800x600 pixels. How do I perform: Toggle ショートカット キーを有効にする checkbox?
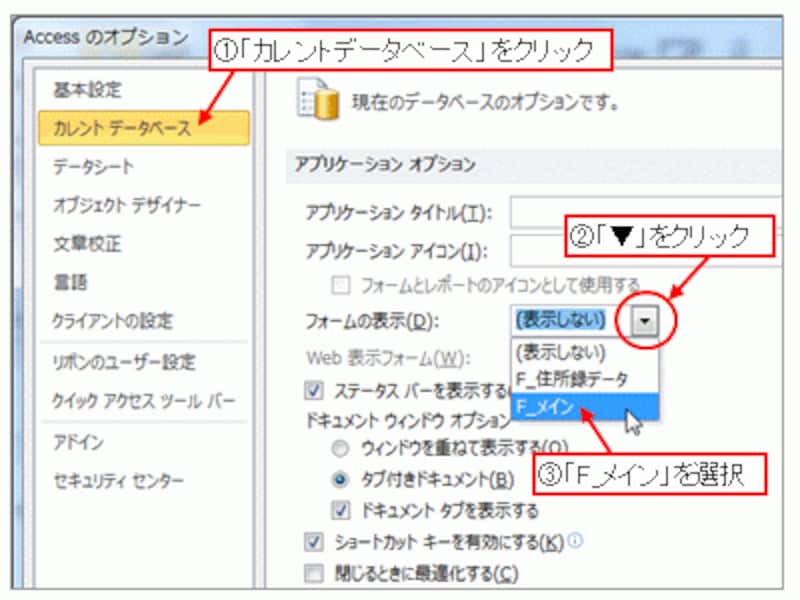(314, 542)
